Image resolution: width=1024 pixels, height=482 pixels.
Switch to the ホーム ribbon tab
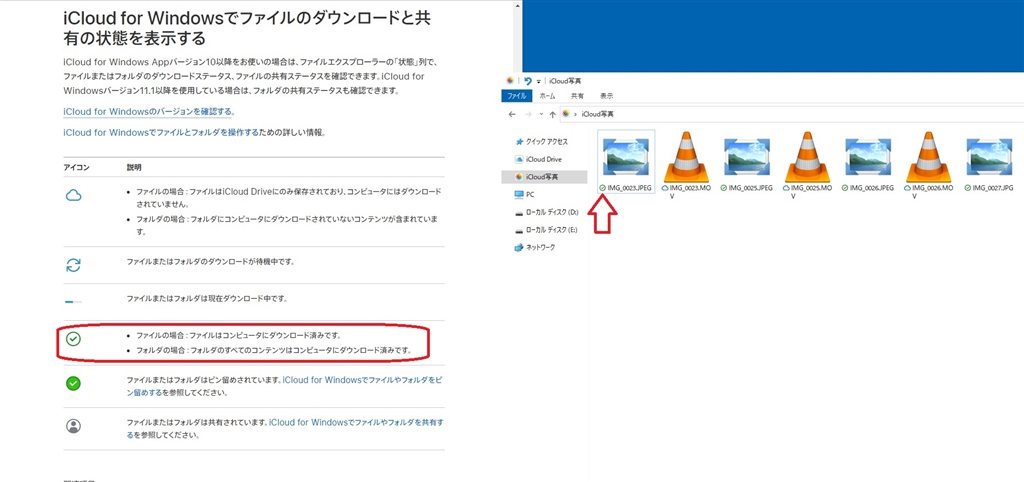point(547,95)
